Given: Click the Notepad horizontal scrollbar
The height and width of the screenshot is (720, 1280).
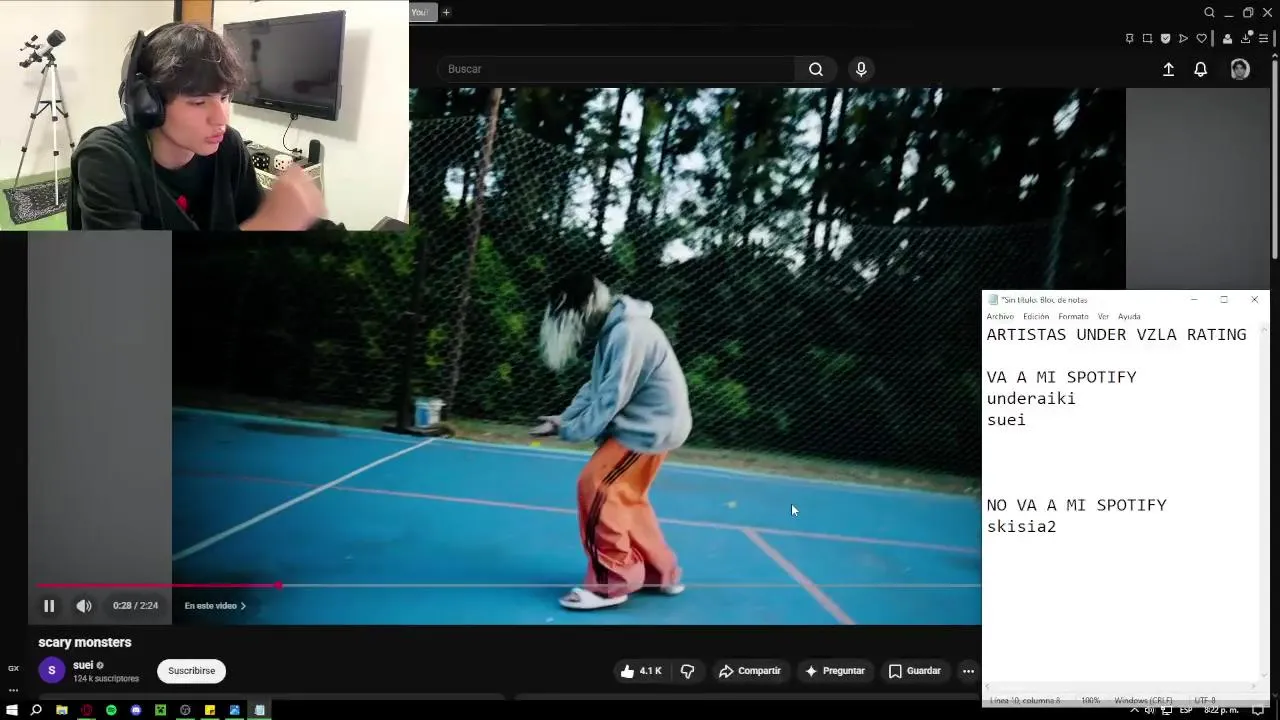Looking at the screenshot, I should click(1120, 688).
